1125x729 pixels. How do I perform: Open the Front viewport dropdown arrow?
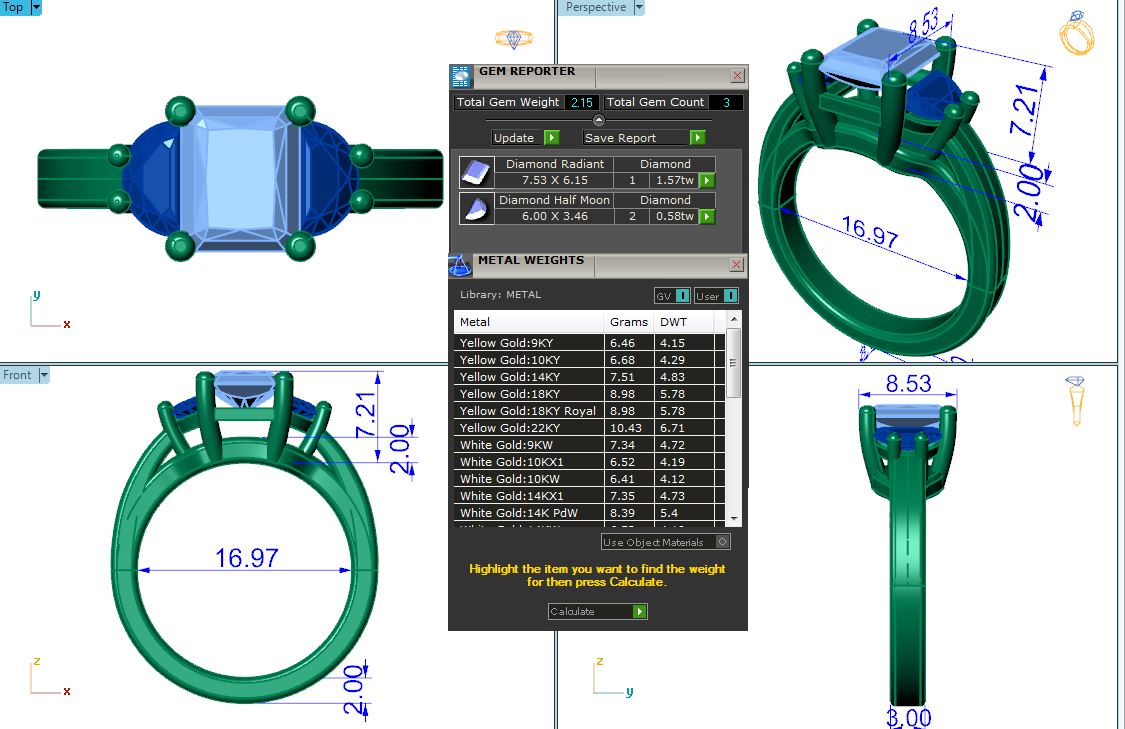[x=44, y=375]
